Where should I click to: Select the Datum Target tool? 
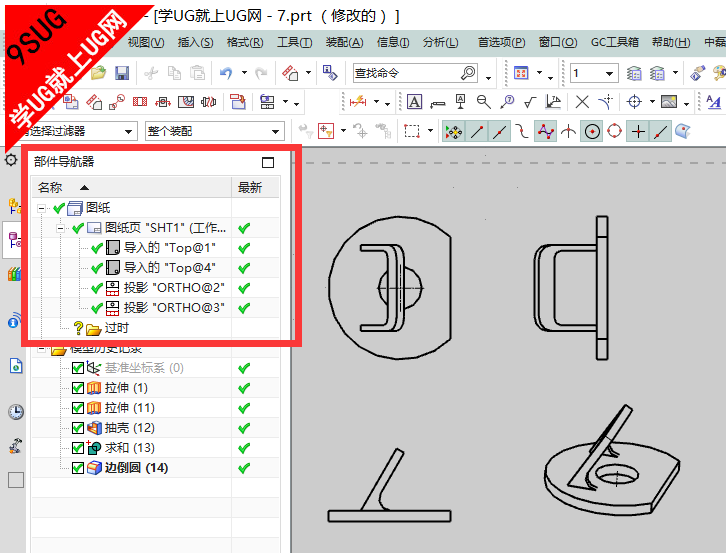(484, 101)
